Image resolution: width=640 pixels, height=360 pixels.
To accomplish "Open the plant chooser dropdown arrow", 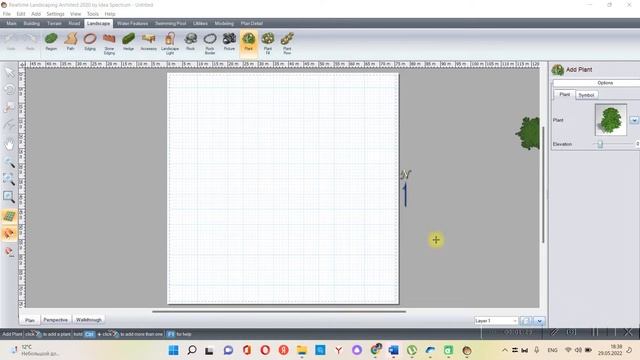I will click(634, 120).
